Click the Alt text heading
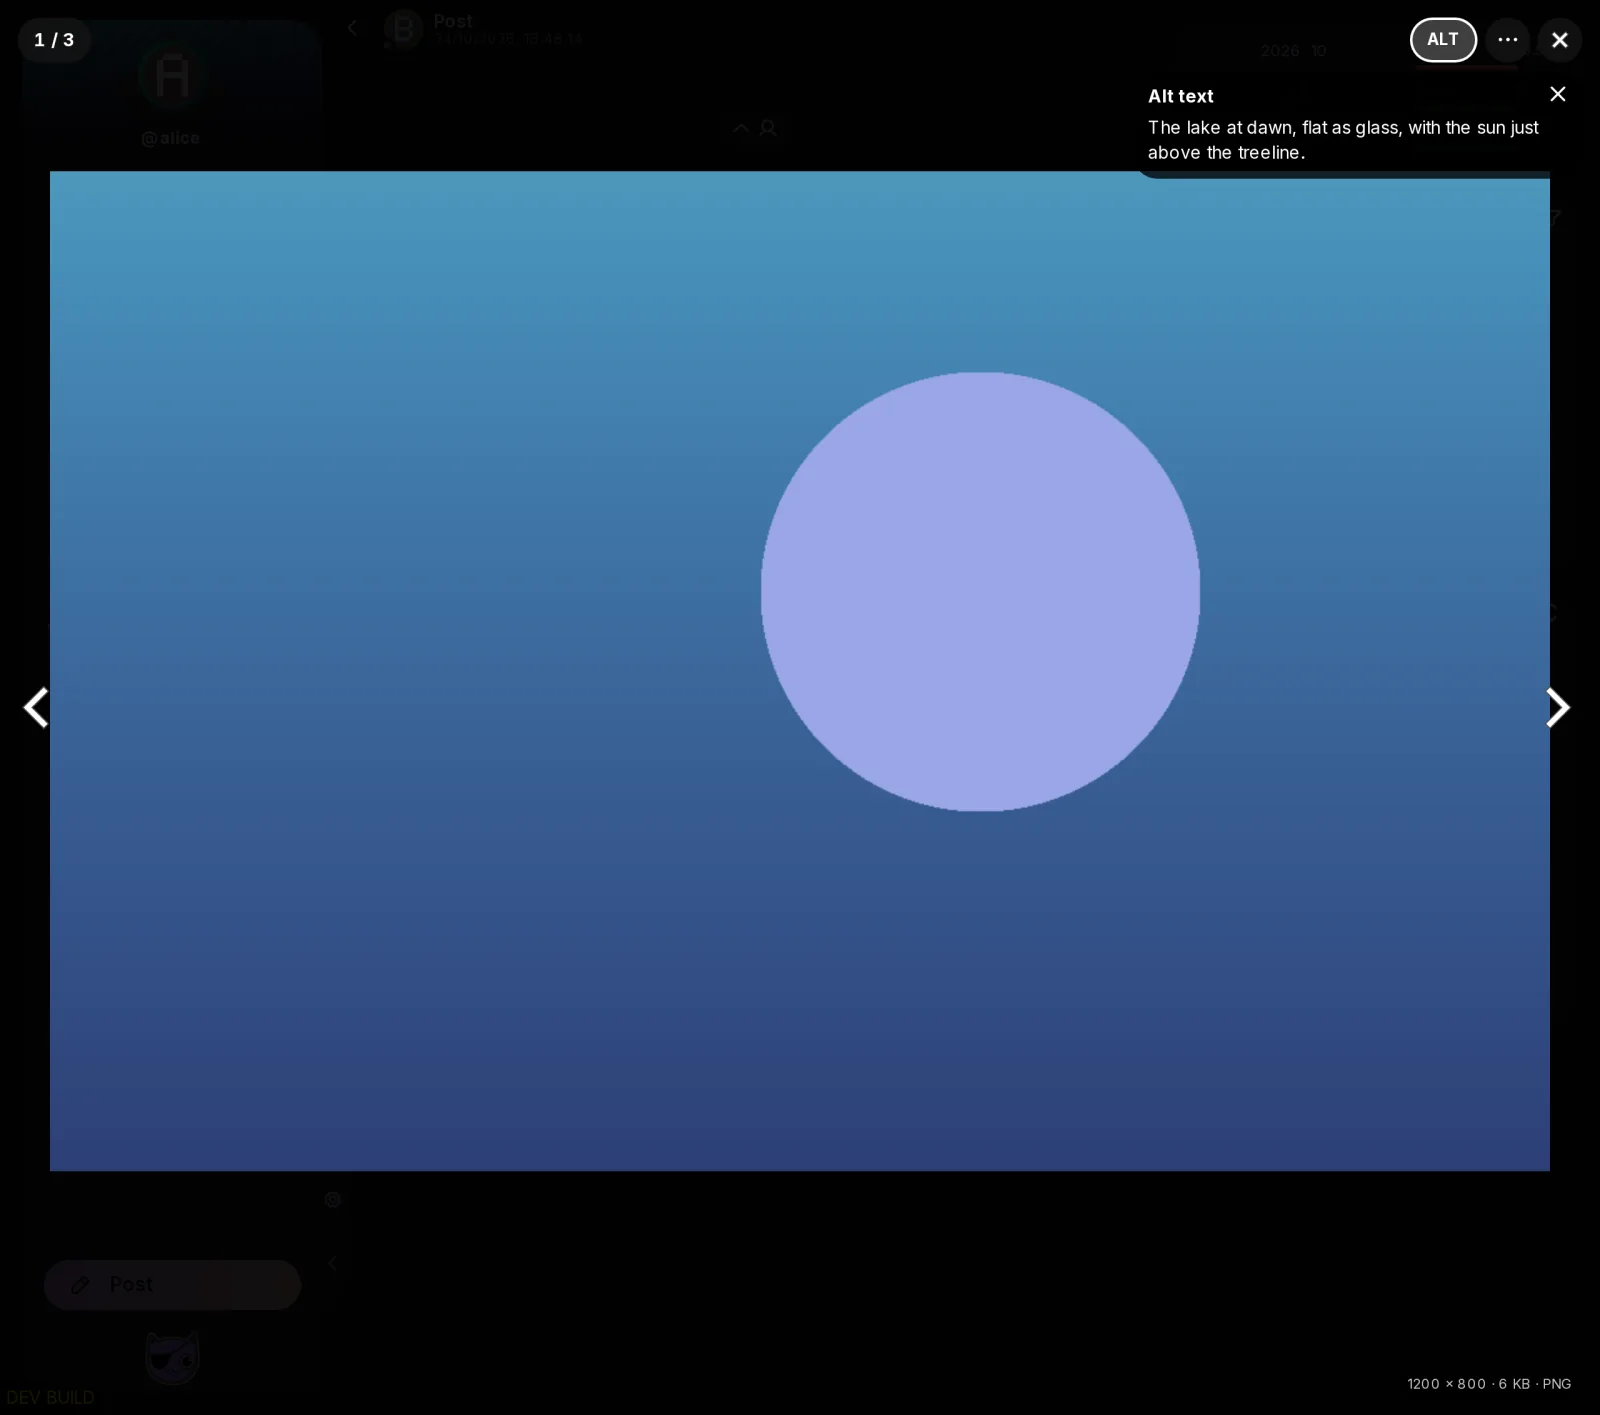This screenshot has height=1415, width=1600. (1181, 96)
